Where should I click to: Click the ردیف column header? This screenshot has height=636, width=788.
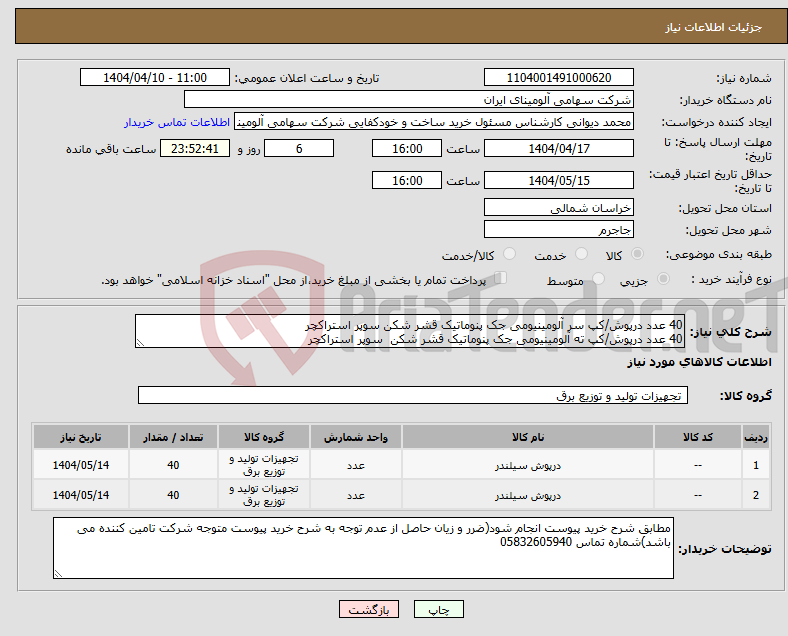[x=755, y=437]
